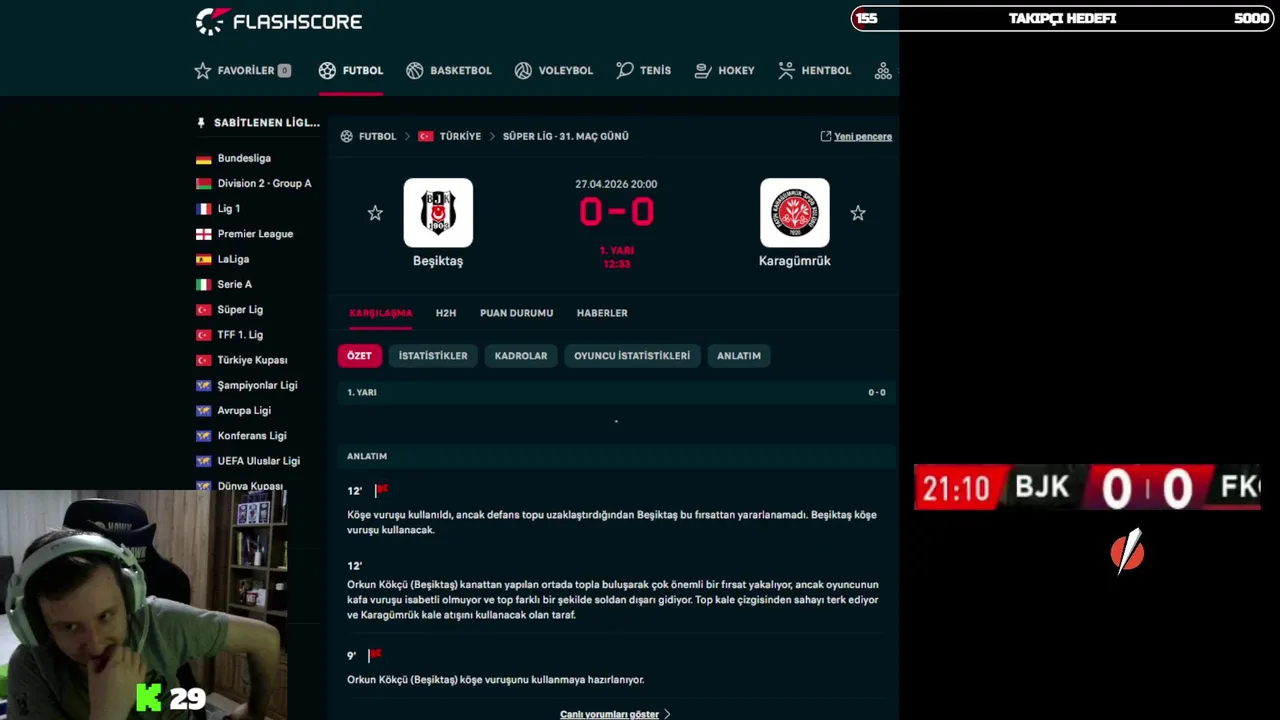
Task: Click the Italy flag beside Serie A
Action: [x=204, y=285]
